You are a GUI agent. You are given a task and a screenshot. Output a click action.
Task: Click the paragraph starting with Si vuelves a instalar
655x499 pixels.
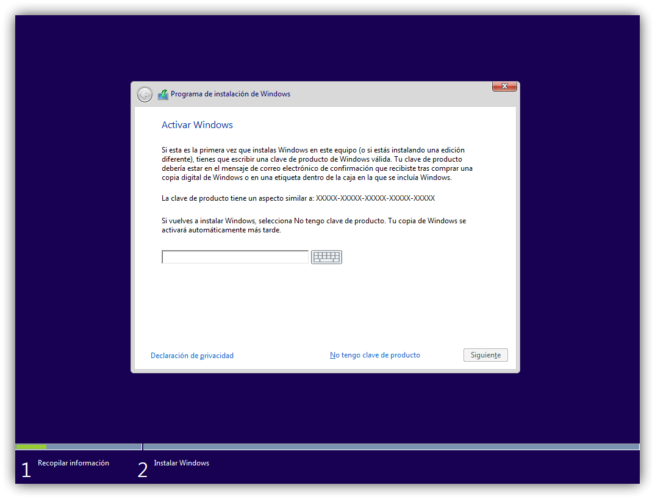[313, 224]
